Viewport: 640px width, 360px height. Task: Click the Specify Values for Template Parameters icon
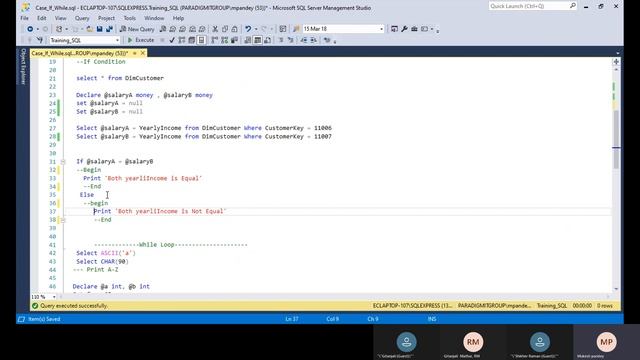327,40
